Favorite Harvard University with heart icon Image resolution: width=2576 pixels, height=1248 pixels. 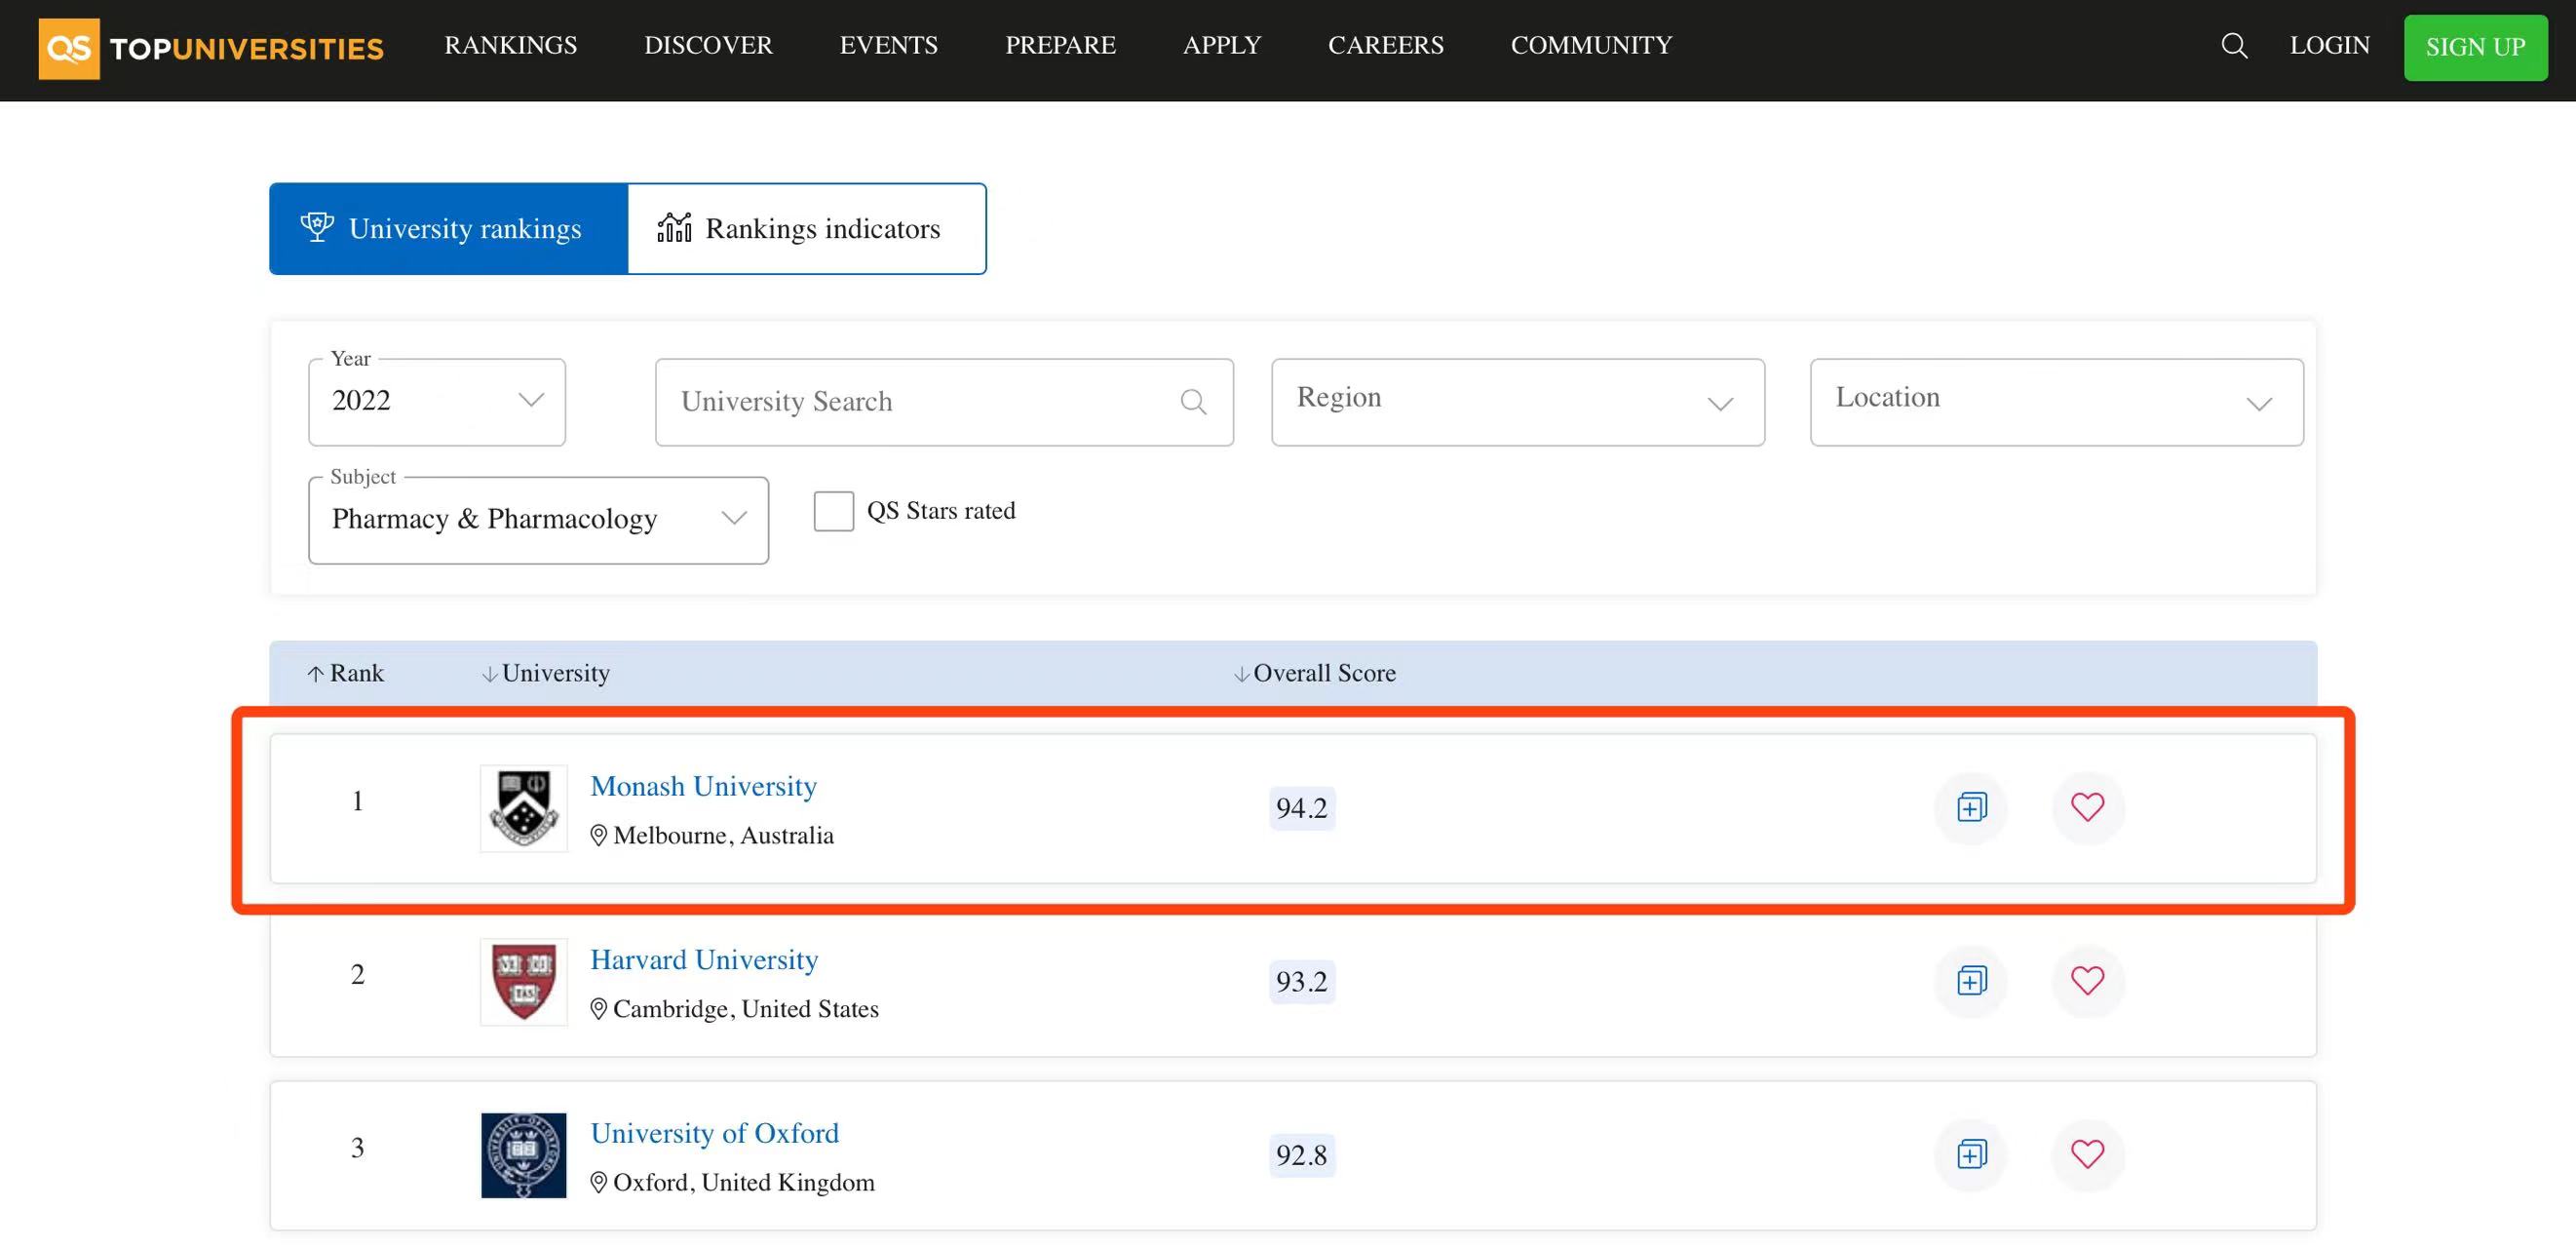(2087, 981)
